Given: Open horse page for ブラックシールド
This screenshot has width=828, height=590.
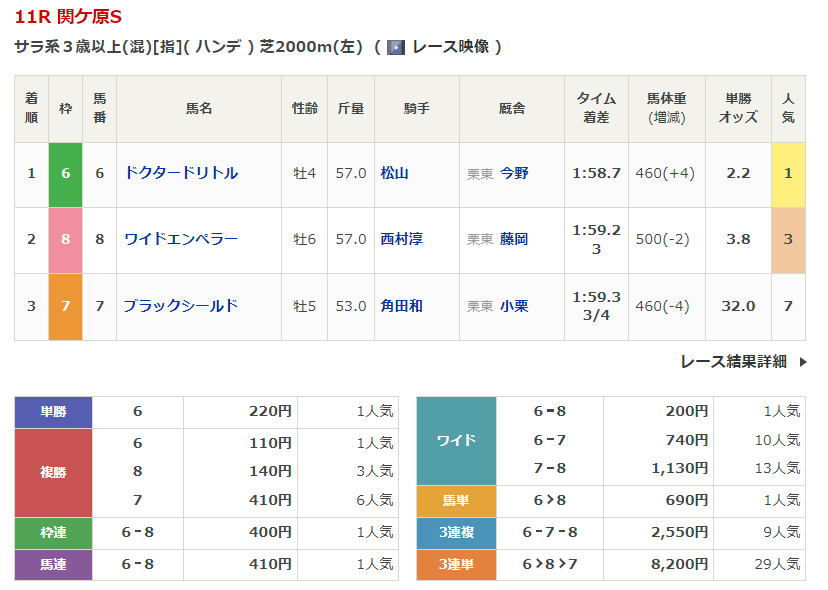Looking at the screenshot, I should tap(181, 306).
